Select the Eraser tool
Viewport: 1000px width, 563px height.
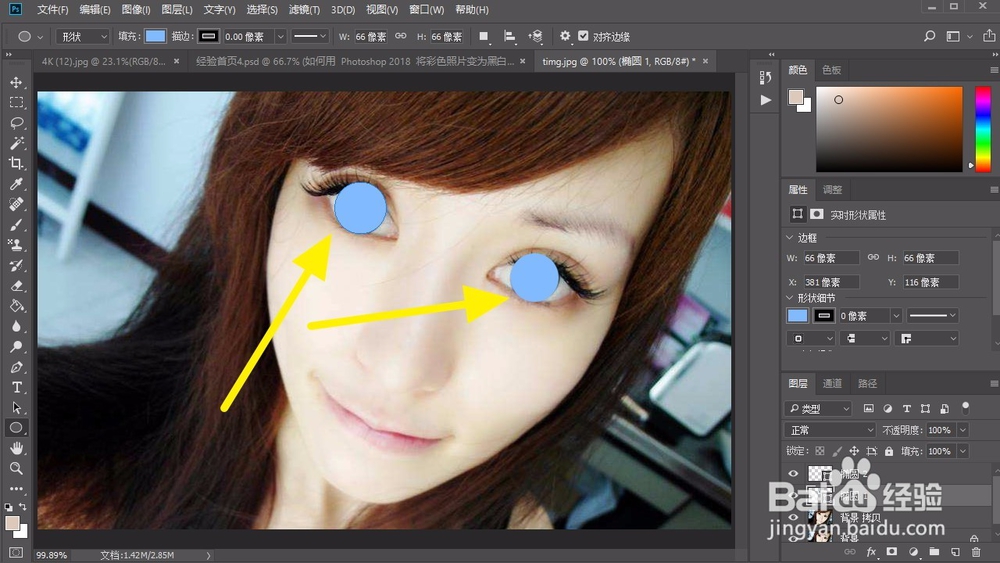[x=17, y=286]
